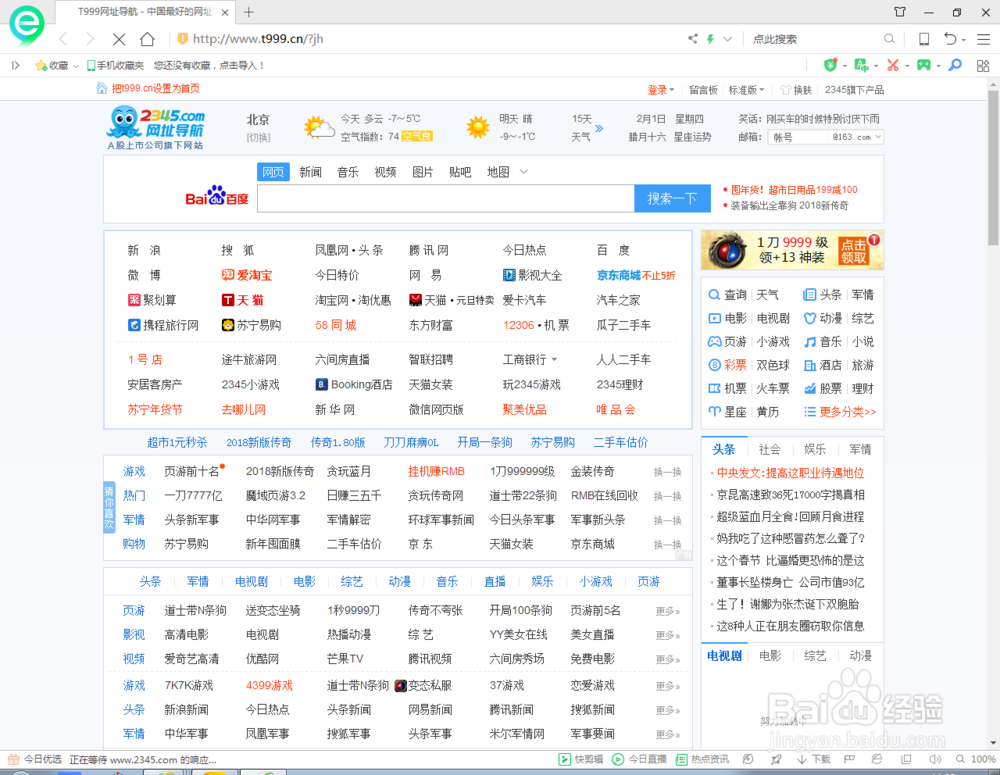
Task: Open the address bar chevron dropdown
Action: [x=728, y=39]
